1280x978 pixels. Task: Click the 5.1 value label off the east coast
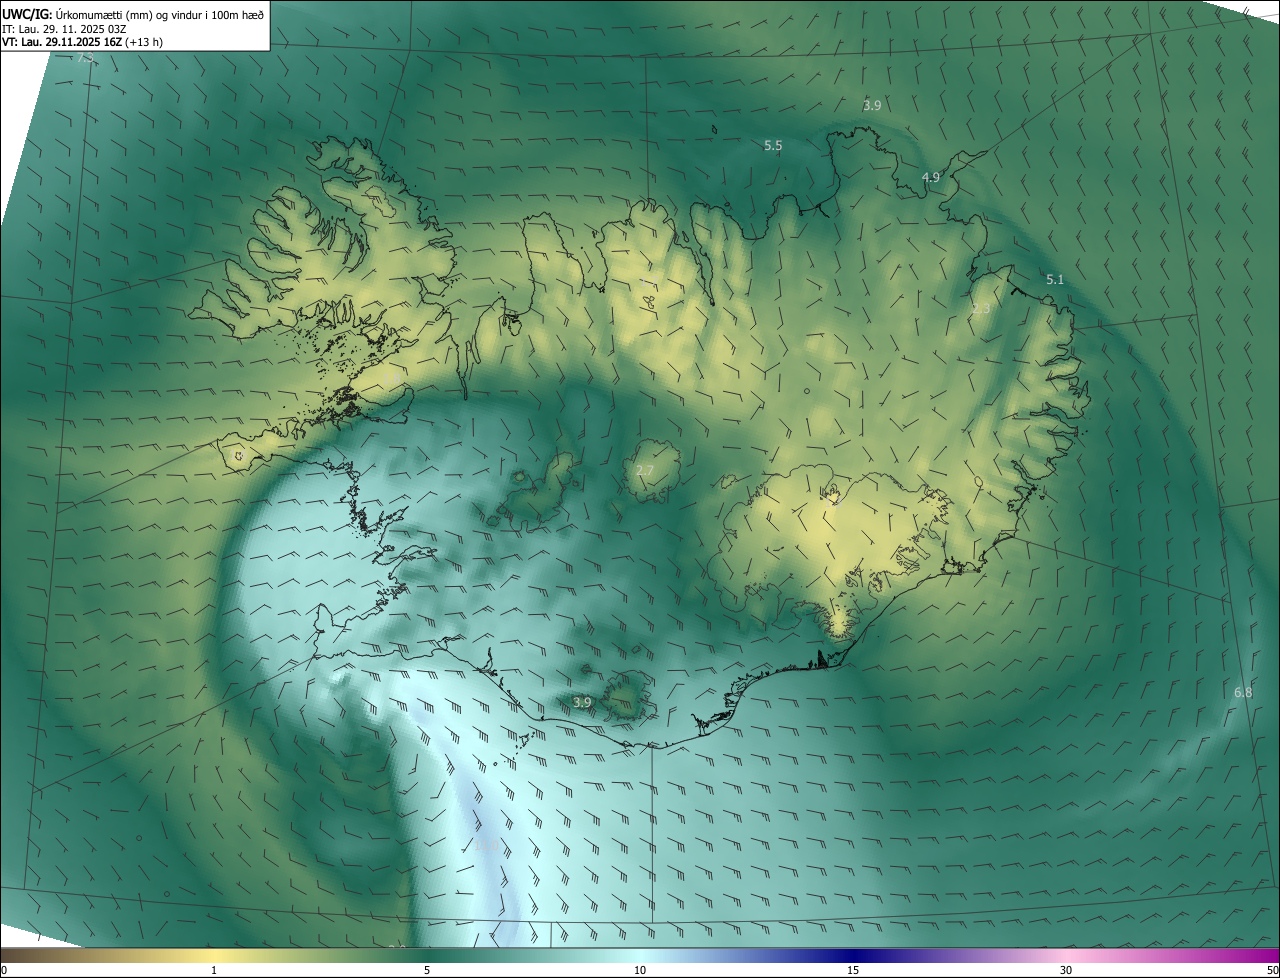[1055, 279]
